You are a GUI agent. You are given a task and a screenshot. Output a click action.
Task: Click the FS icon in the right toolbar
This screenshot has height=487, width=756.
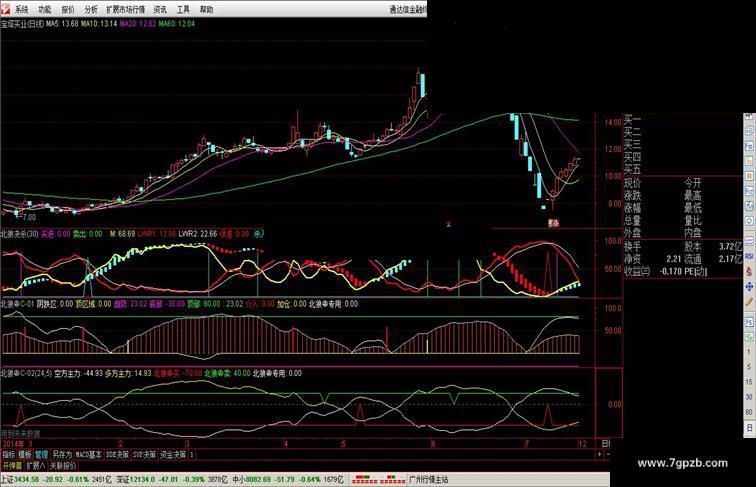(749, 323)
